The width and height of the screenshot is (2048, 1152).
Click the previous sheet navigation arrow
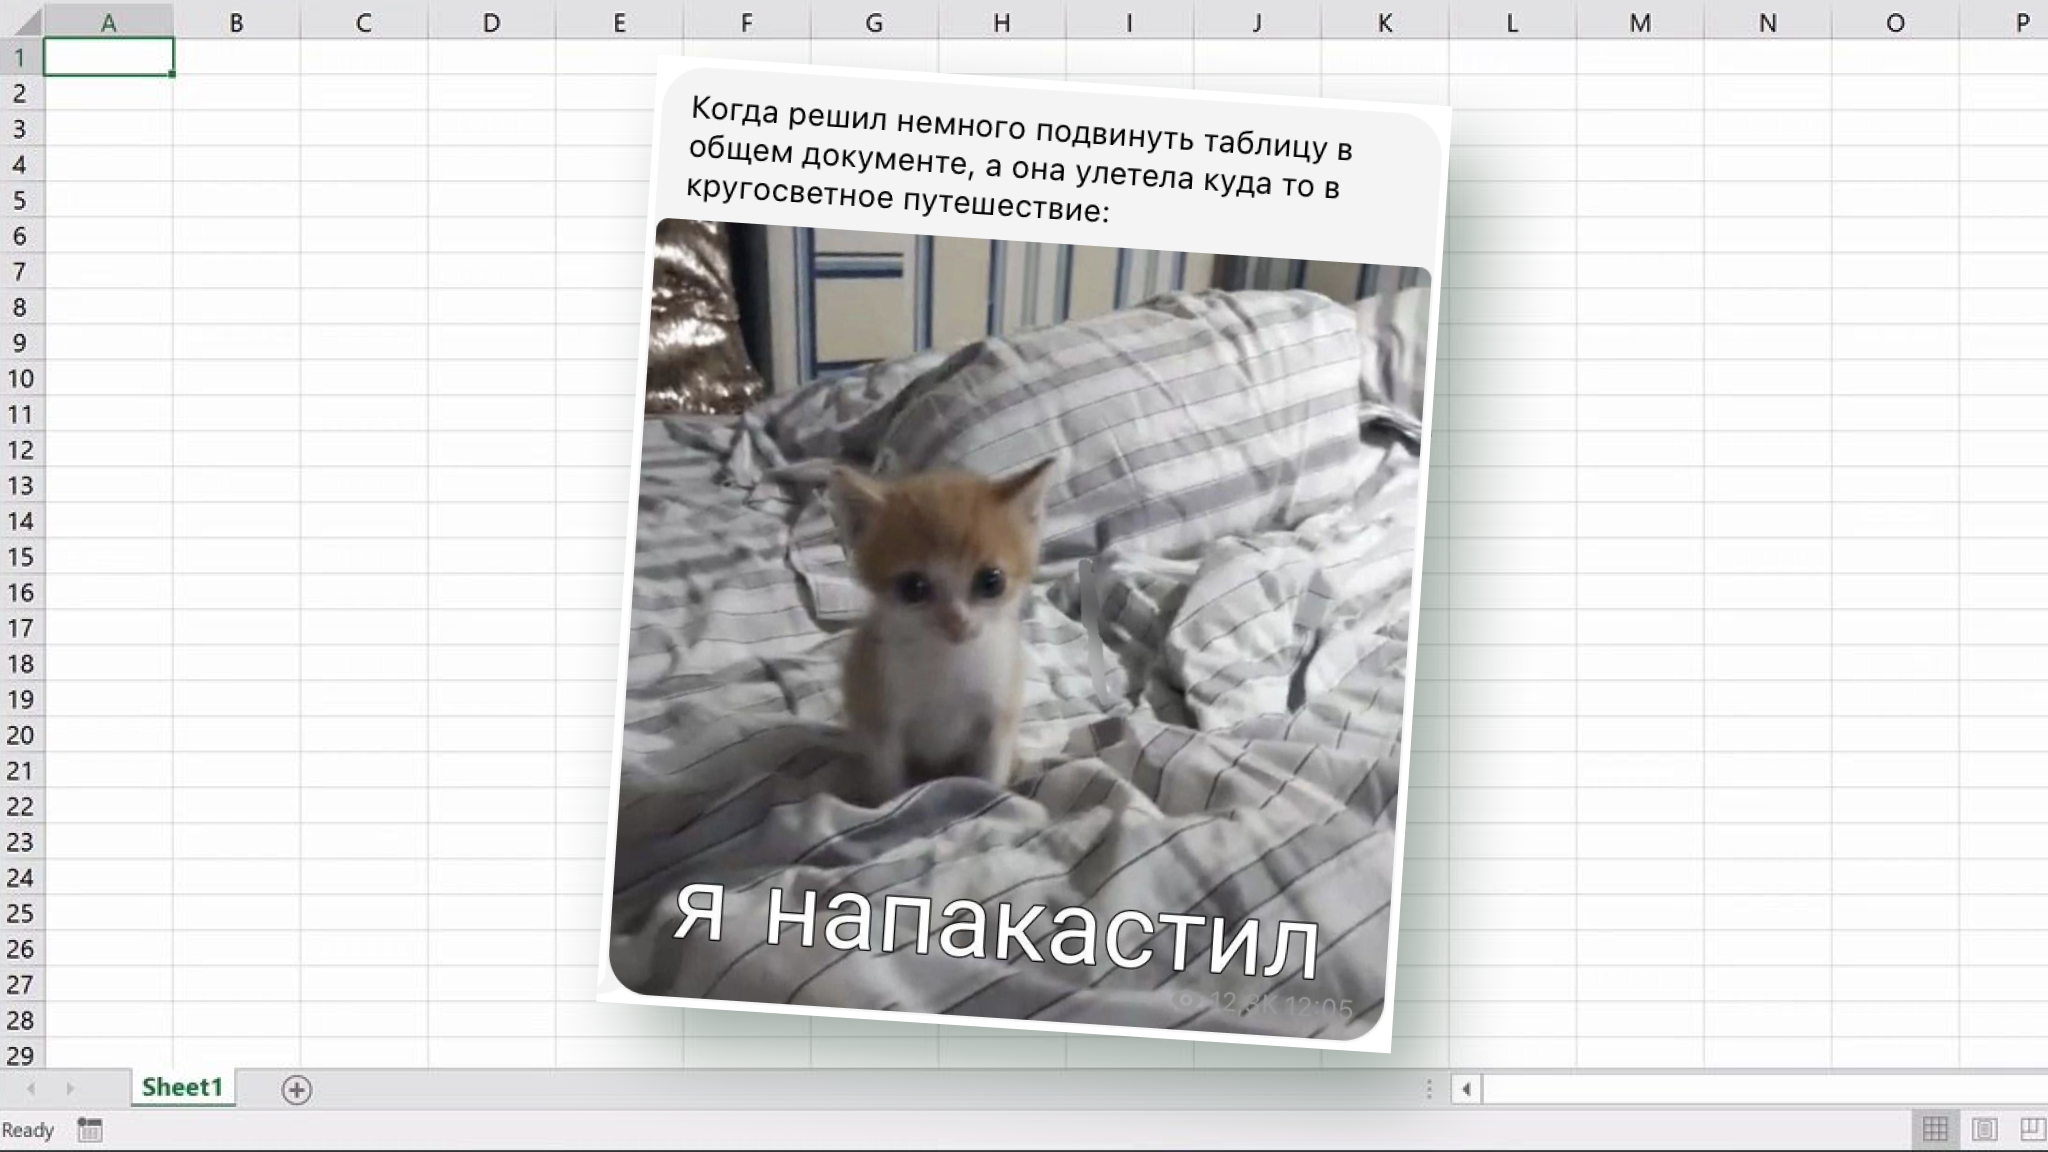coord(32,1089)
